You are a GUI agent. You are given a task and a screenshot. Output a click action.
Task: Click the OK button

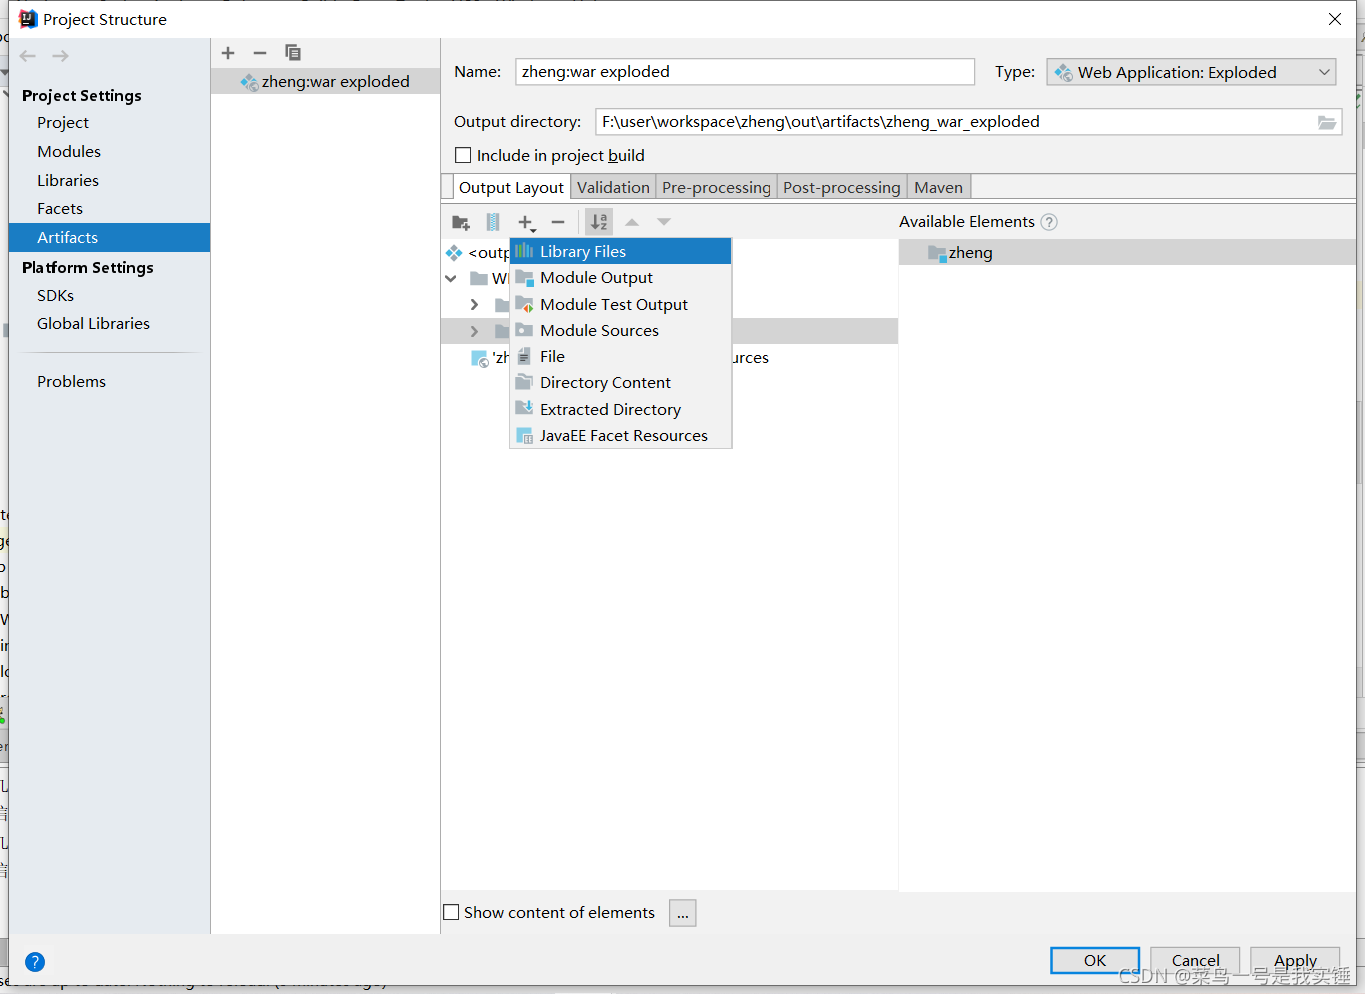[1095, 960]
